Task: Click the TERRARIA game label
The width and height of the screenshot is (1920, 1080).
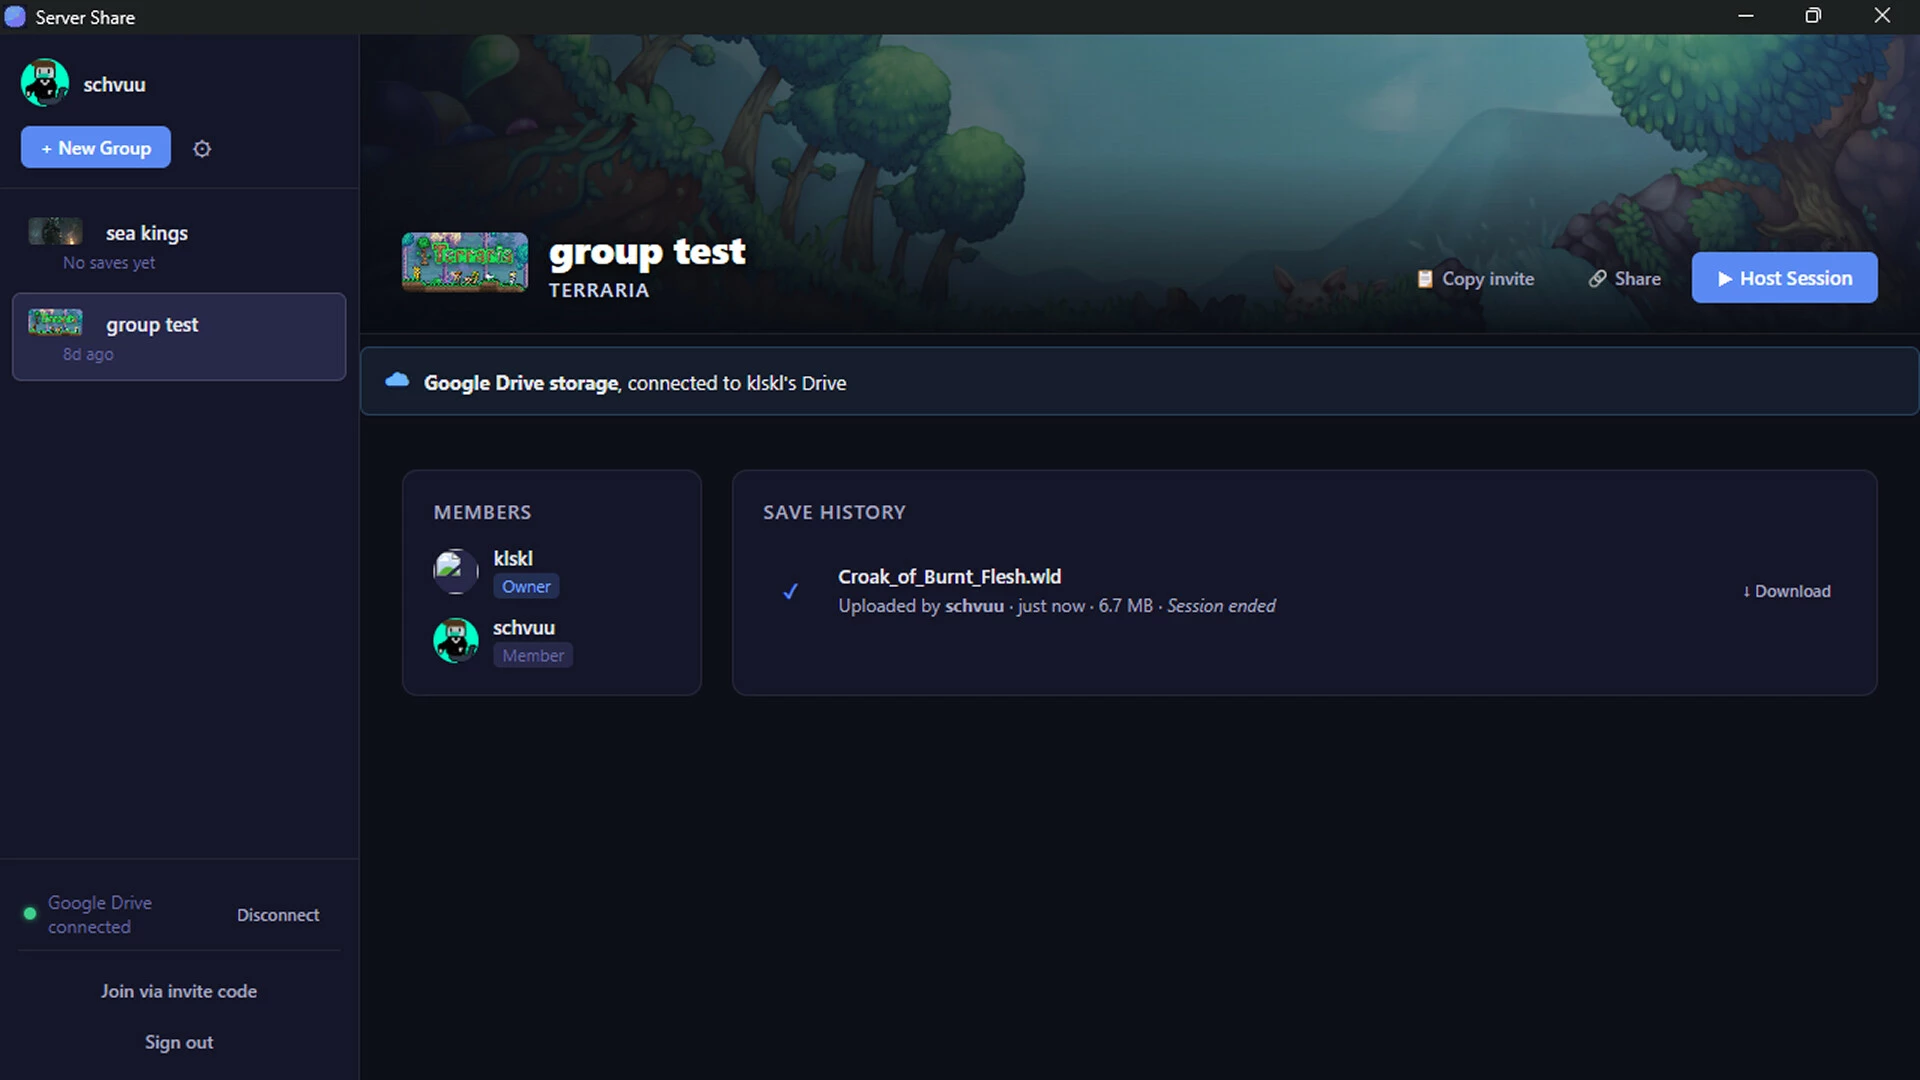Action: pos(599,290)
